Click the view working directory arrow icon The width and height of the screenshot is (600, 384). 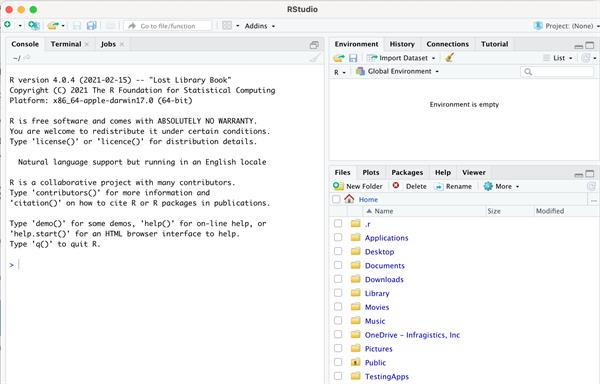click(27, 58)
